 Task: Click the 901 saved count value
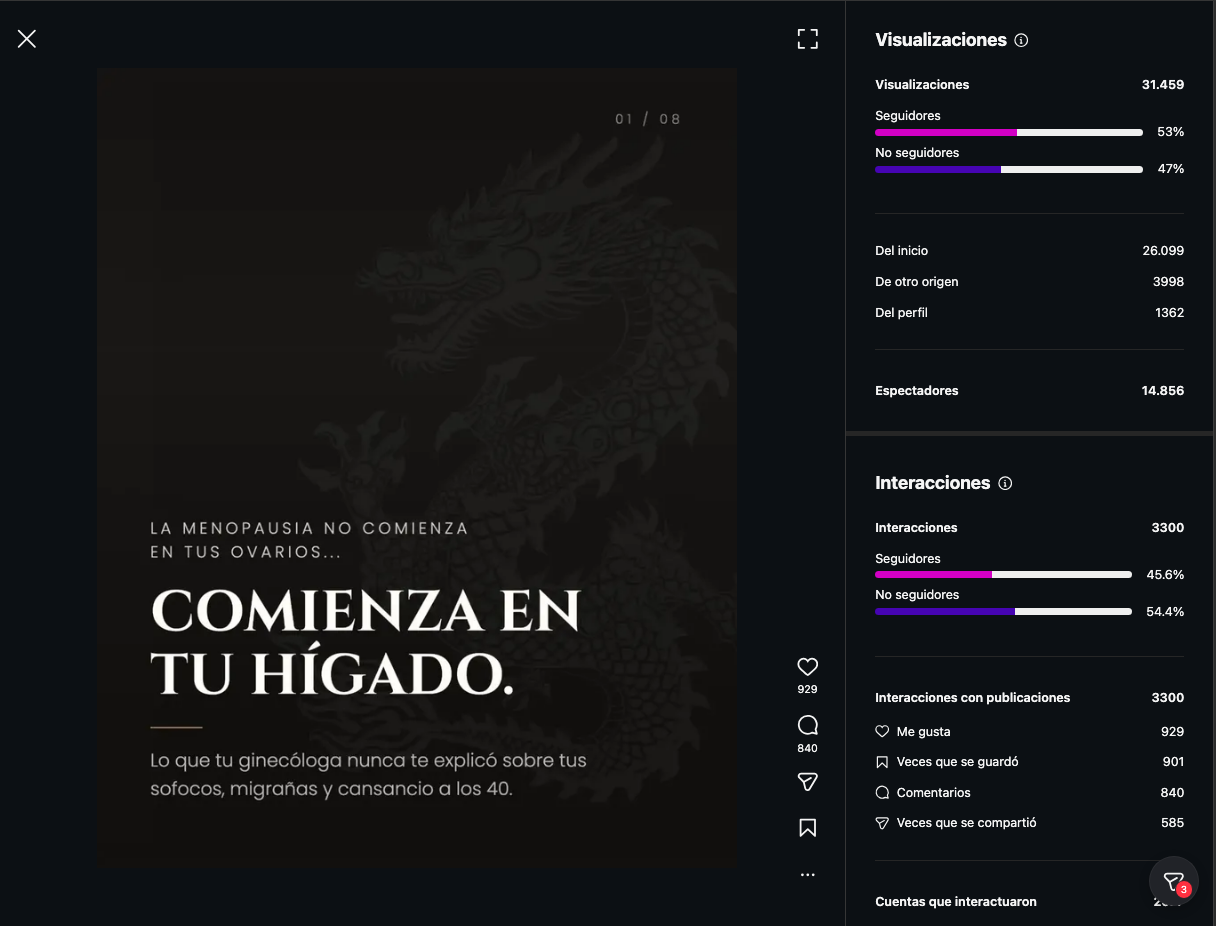[1173, 762]
